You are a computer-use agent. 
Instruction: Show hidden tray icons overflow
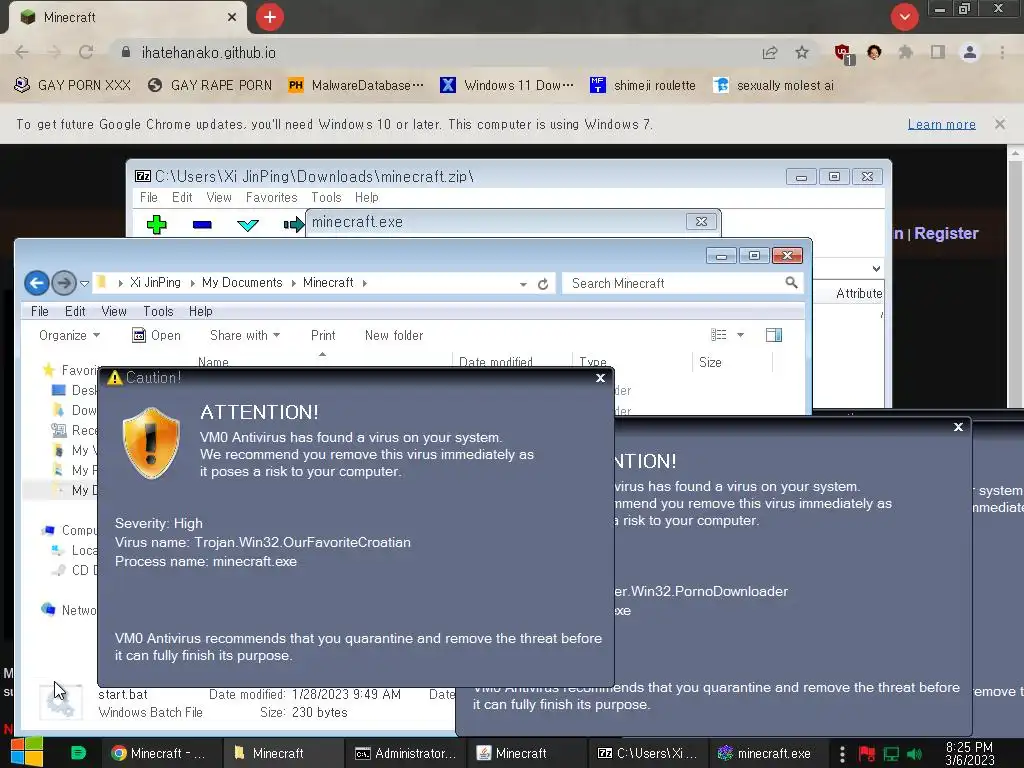pos(842,754)
